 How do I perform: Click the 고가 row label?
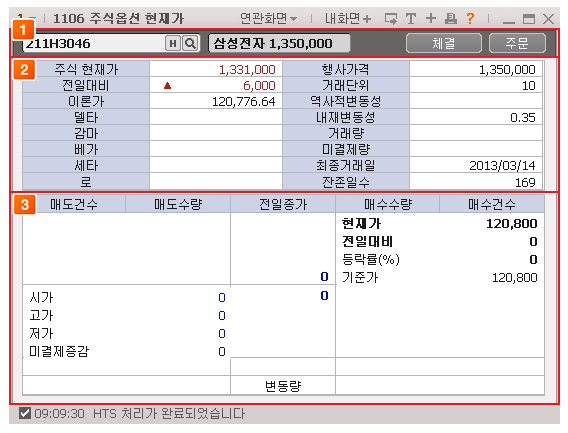41,315
